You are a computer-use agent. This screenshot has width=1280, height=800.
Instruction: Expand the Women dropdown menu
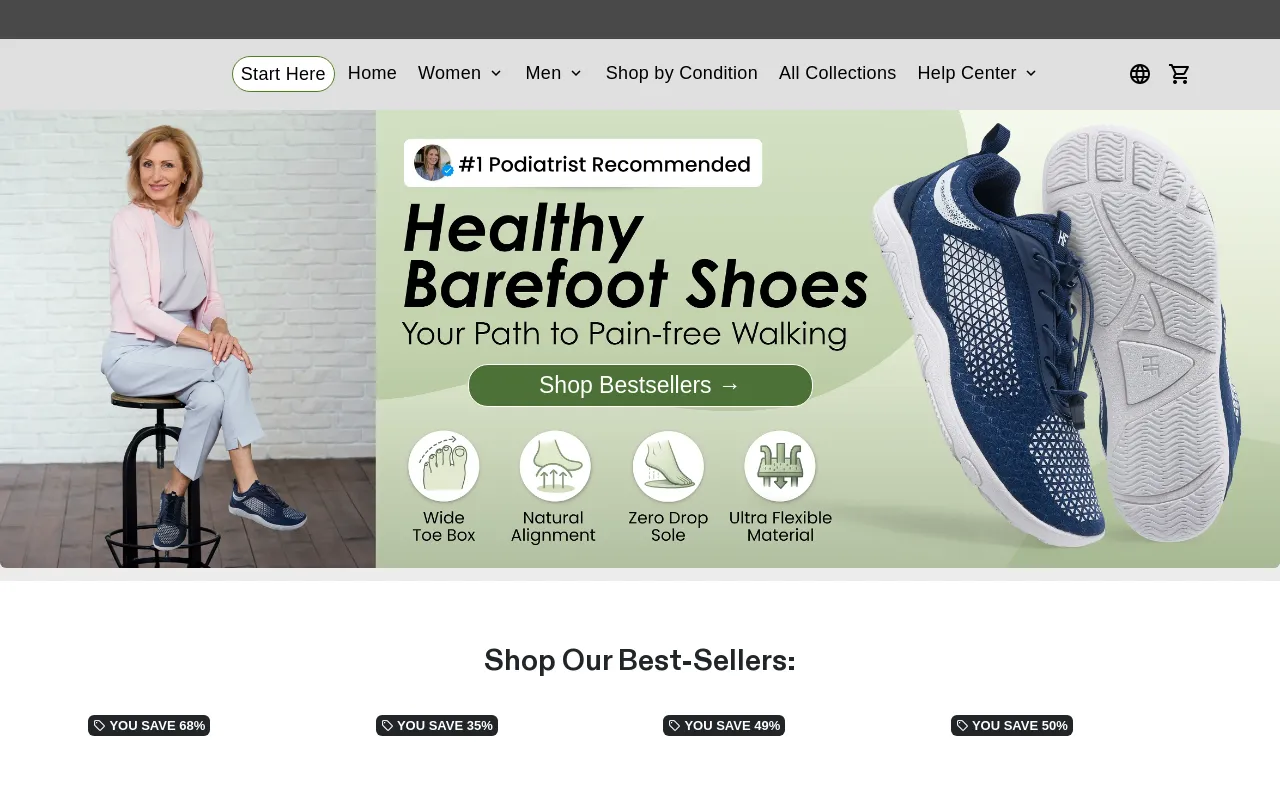coord(460,73)
